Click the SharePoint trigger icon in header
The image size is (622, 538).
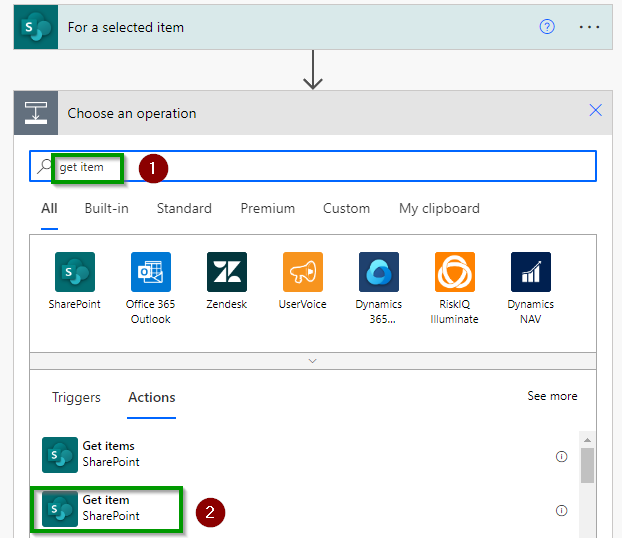(x=36, y=27)
